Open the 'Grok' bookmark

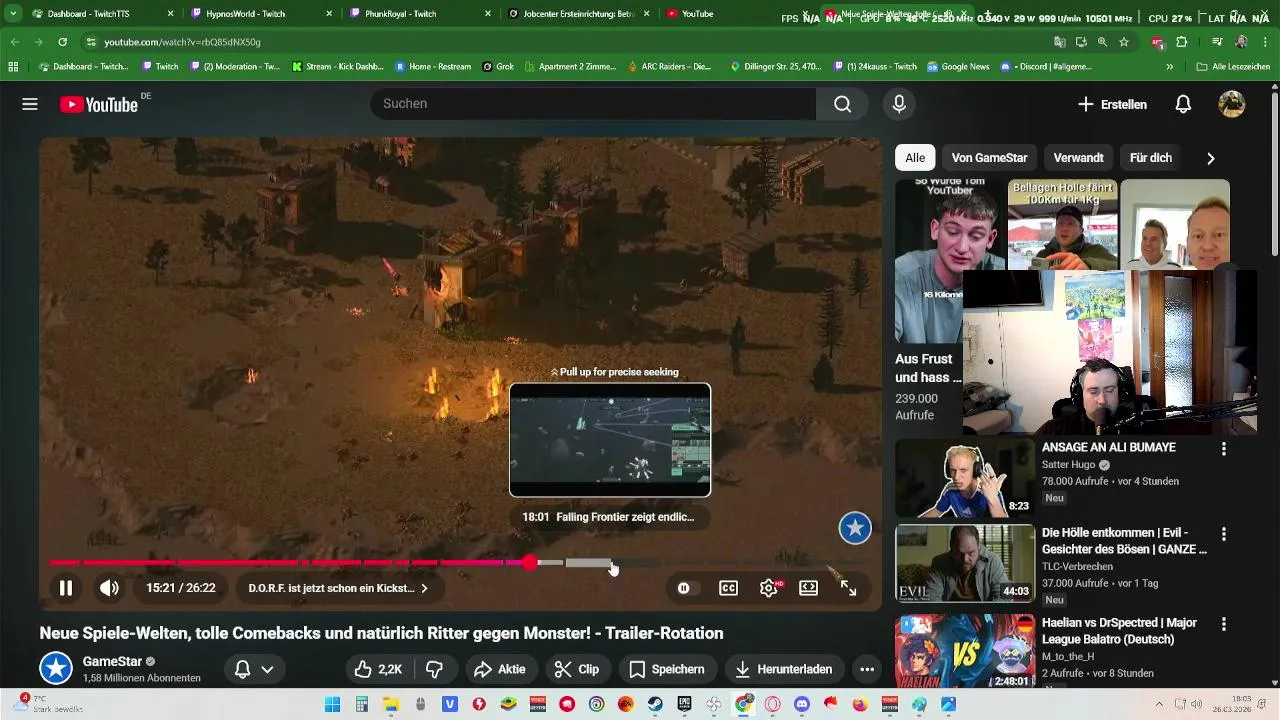coord(498,67)
